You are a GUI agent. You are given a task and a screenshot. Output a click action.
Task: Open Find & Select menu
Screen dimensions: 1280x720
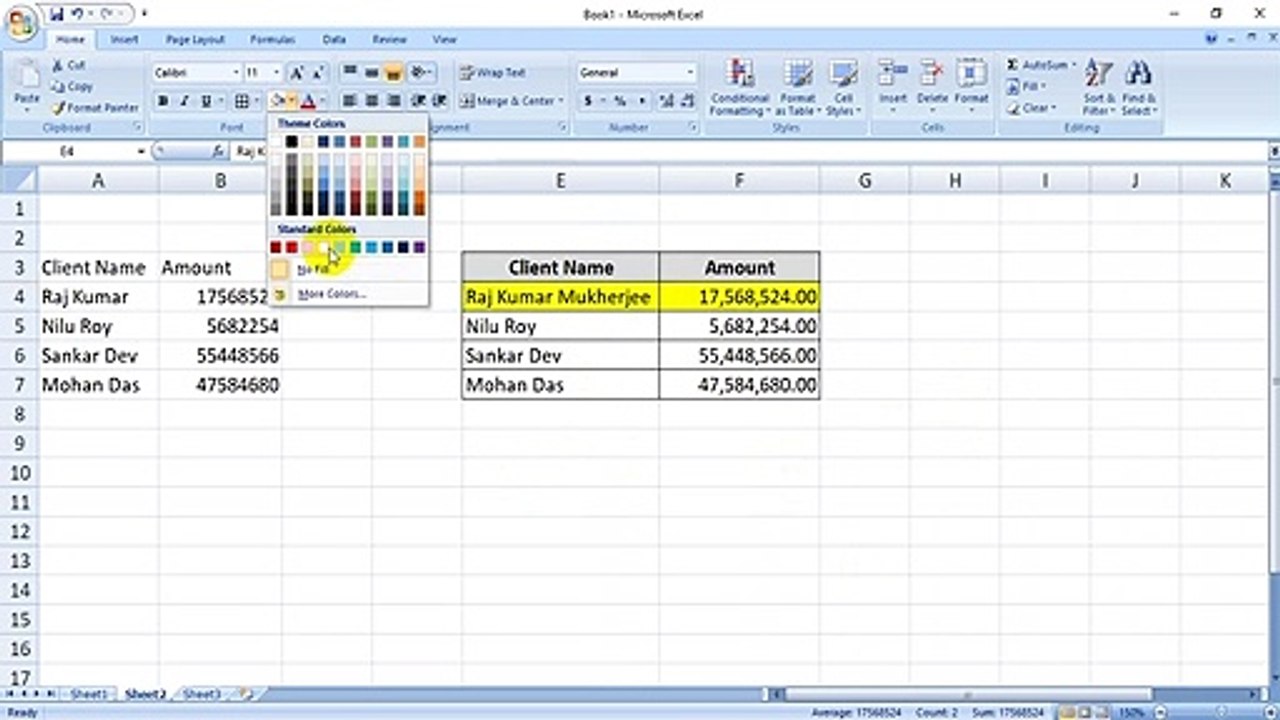[x=1138, y=88]
